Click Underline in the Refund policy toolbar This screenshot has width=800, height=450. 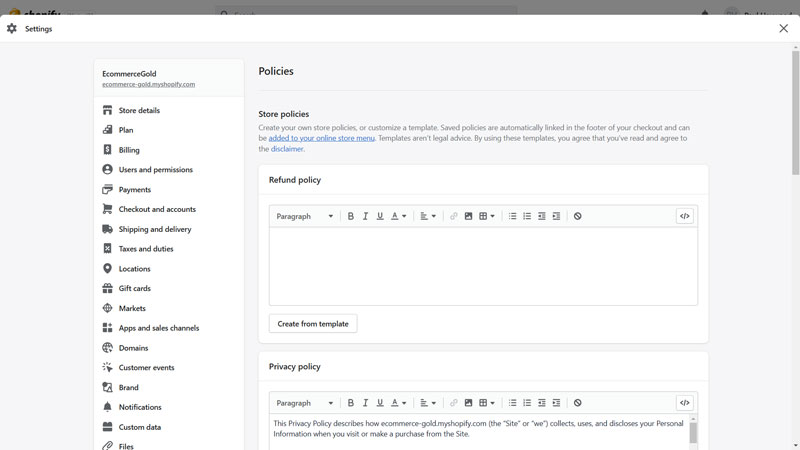tap(380, 216)
